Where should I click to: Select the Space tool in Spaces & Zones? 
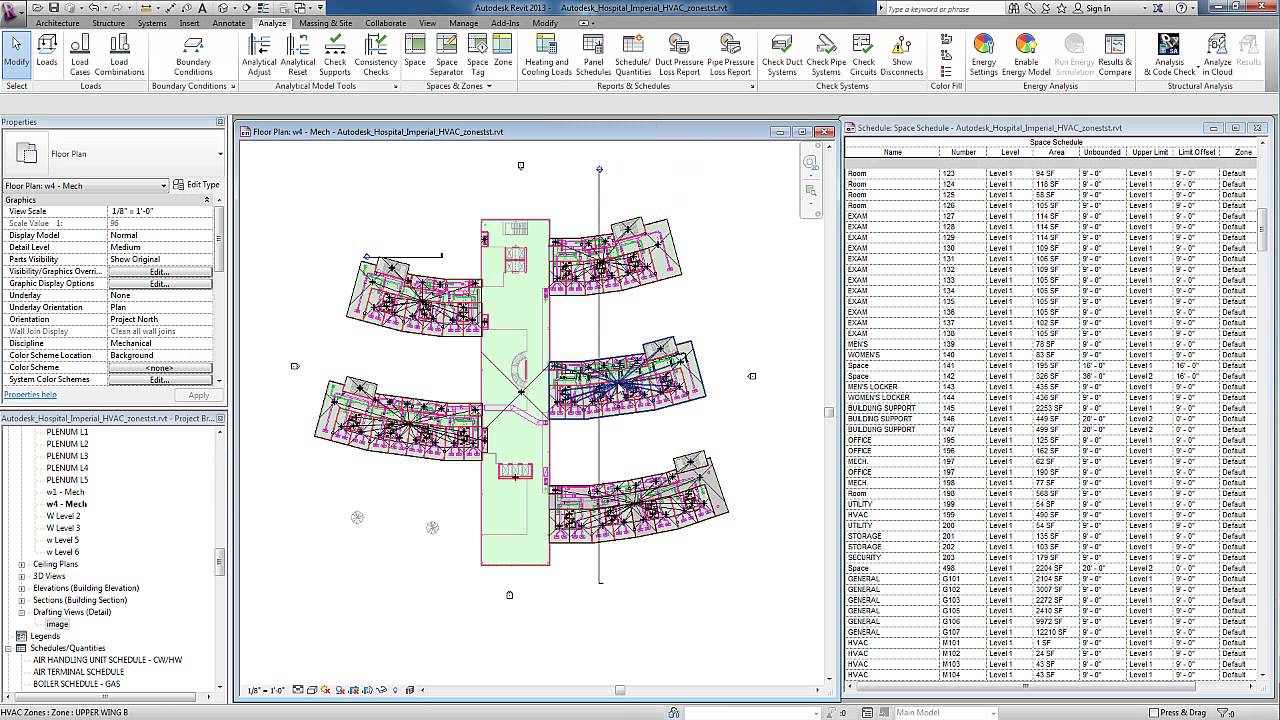414,54
